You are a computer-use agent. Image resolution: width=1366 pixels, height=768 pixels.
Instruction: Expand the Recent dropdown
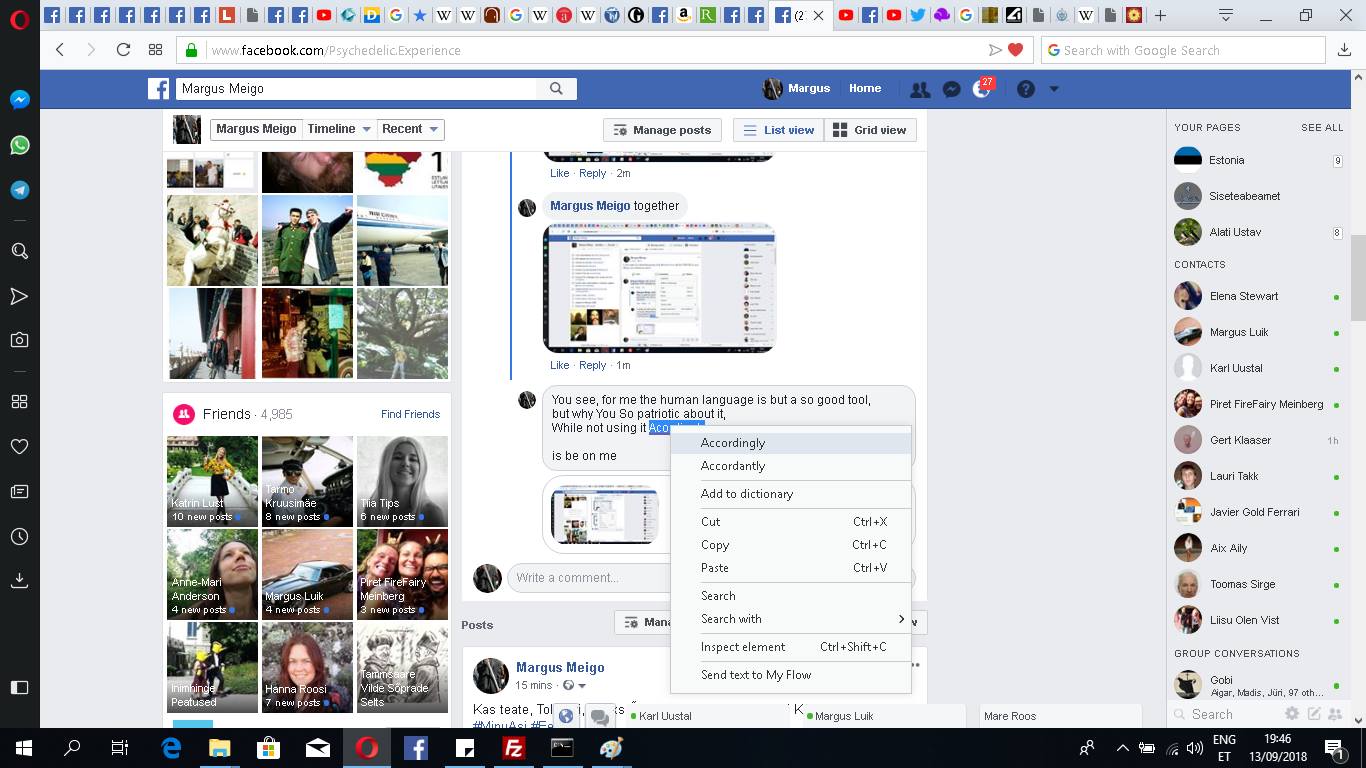(x=410, y=129)
